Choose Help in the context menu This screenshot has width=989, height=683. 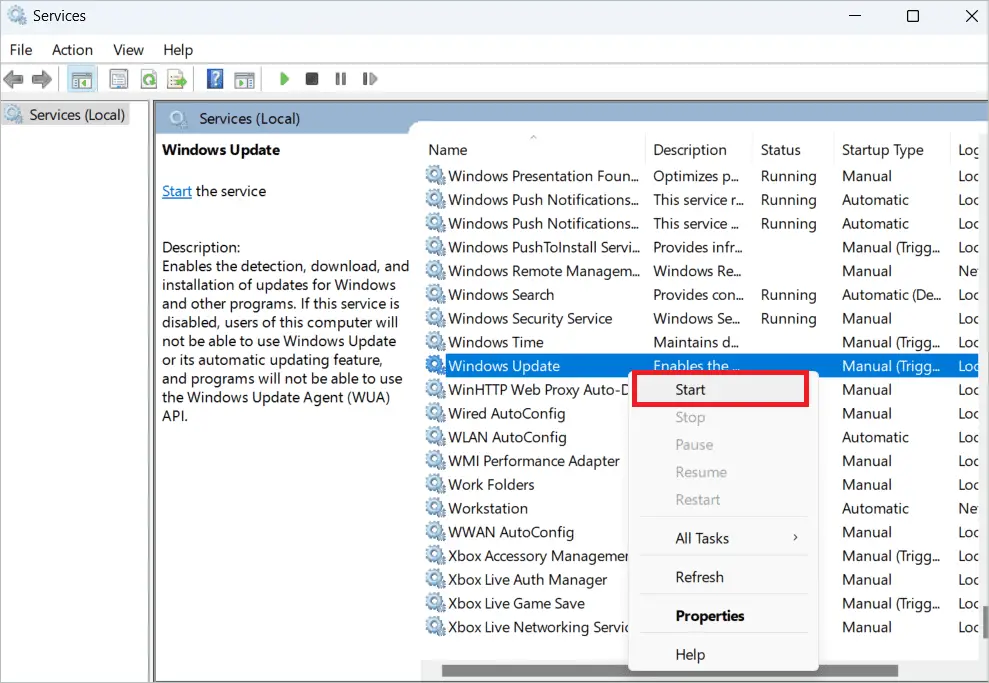point(723,655)
